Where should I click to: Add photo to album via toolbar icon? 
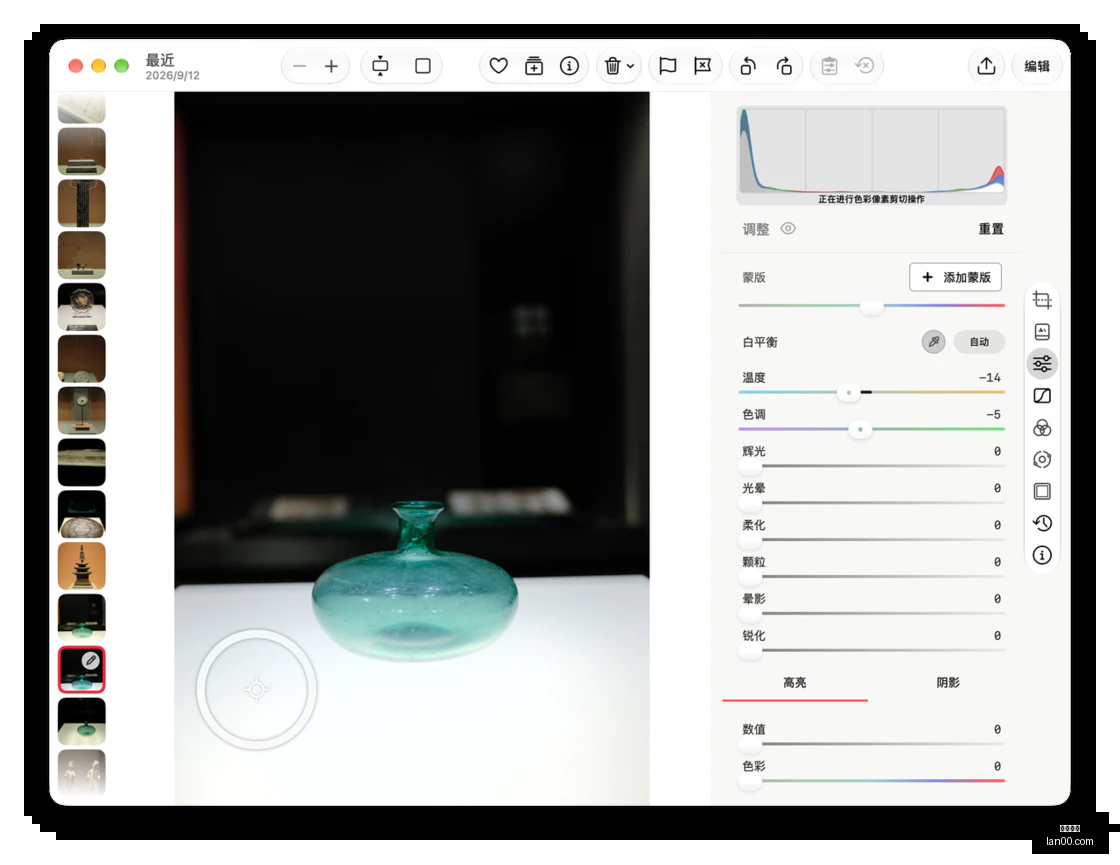click(534, 66)
